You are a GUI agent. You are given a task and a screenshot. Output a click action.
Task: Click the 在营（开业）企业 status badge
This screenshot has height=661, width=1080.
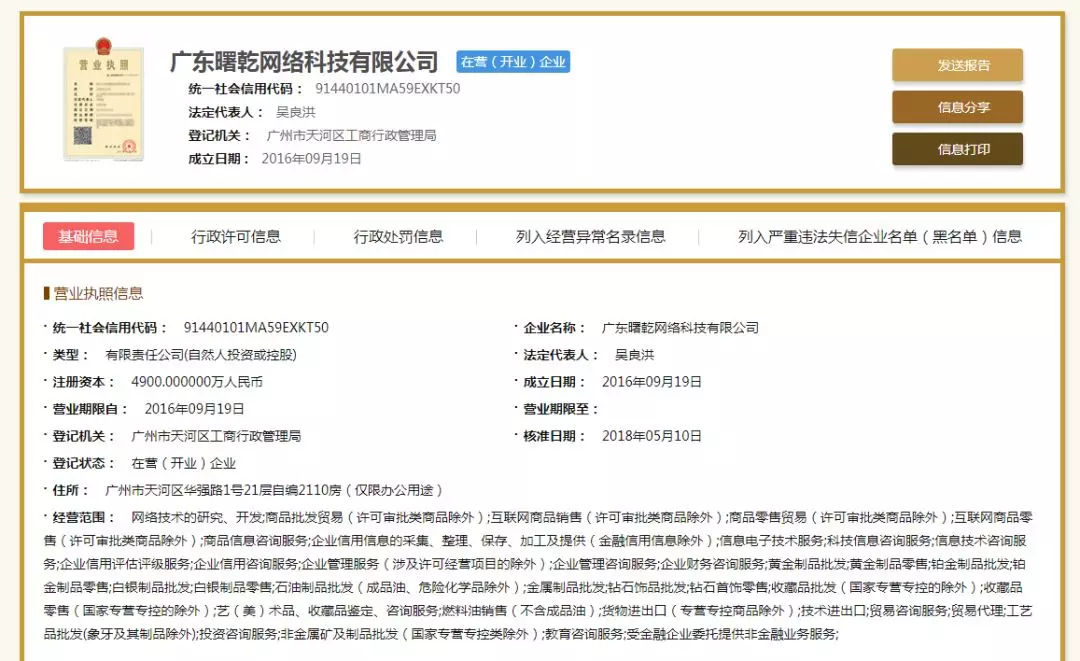(513, 62)
